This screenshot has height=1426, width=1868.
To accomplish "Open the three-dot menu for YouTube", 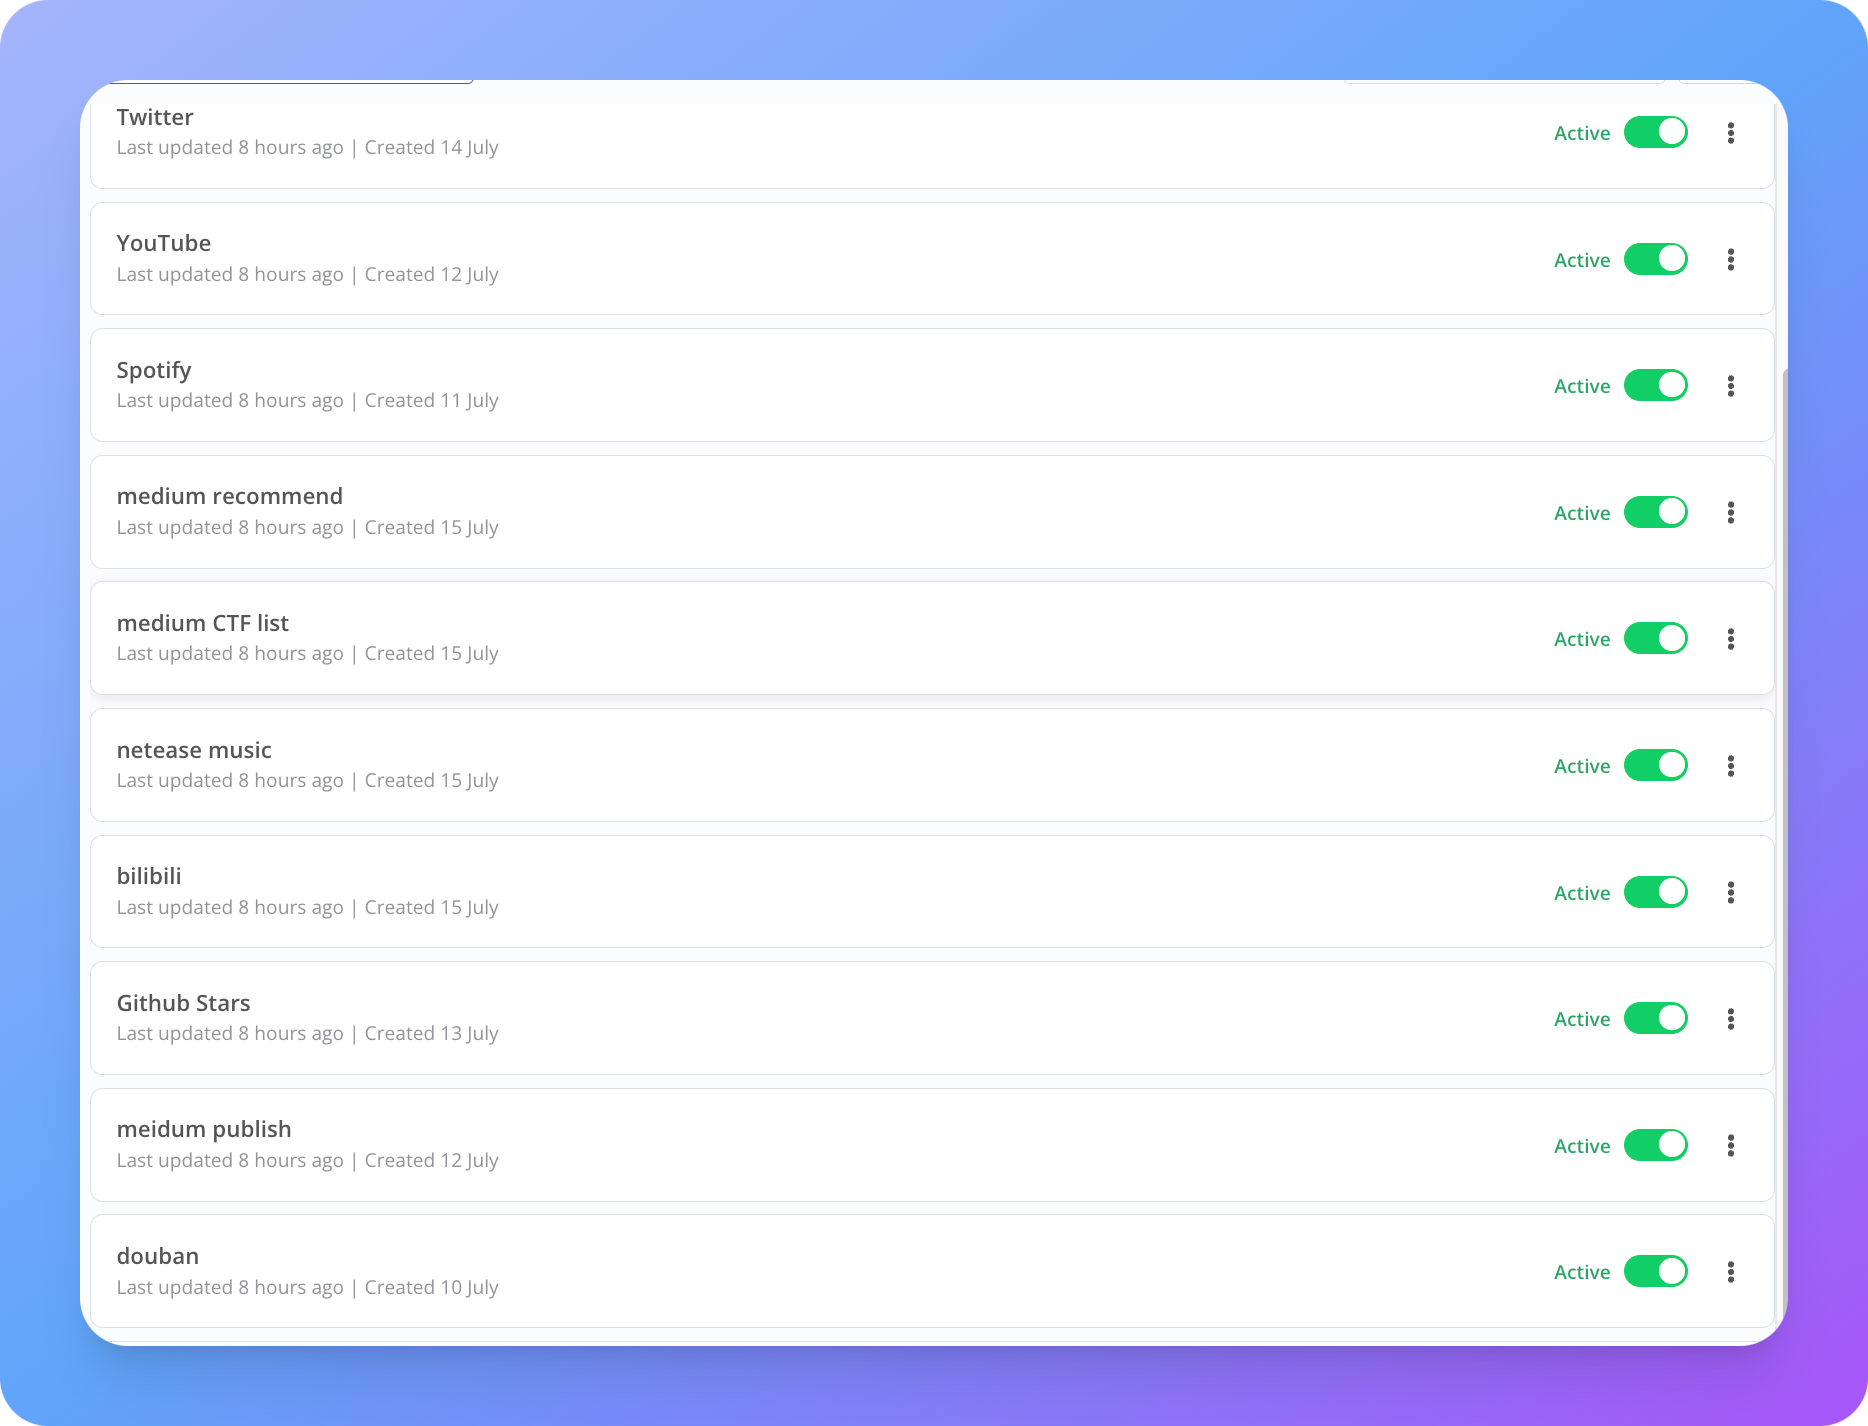I will (x=1730, y=260).
